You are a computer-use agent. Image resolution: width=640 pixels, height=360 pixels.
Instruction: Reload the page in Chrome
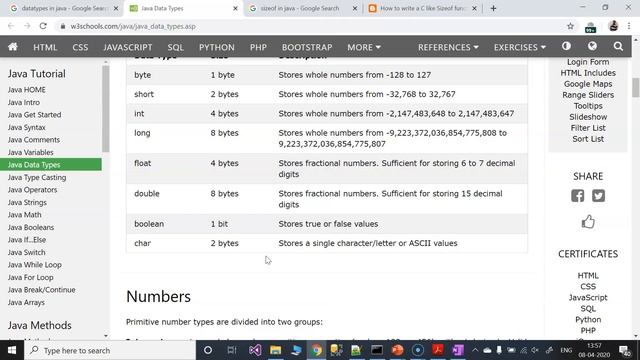pyautogui.click(x=43, y=26)
